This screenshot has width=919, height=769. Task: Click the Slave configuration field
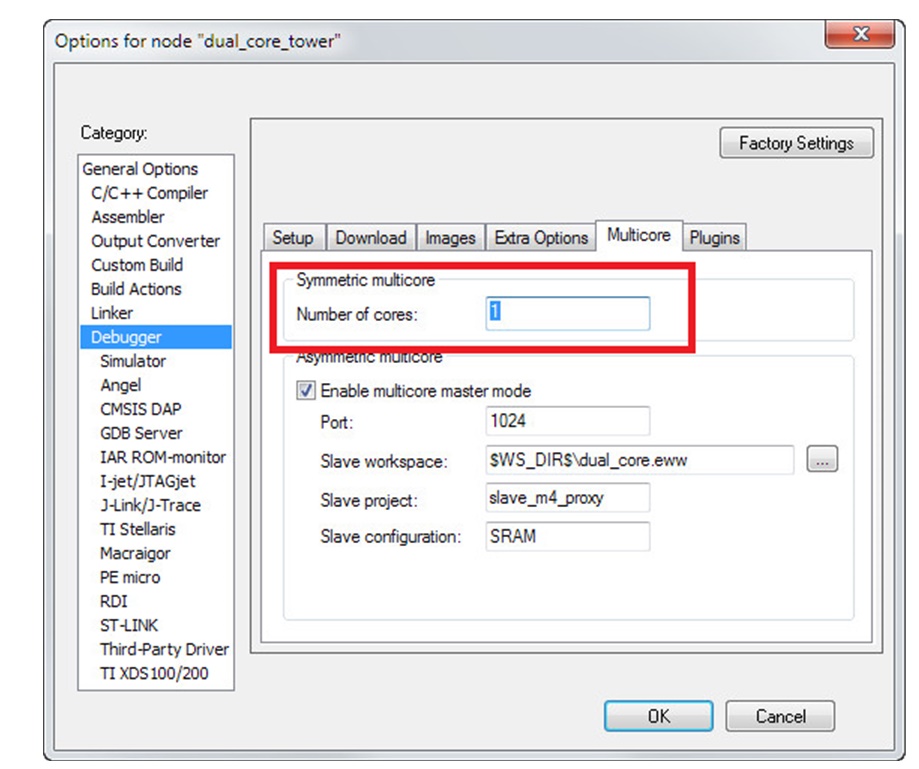coord(568,536)
